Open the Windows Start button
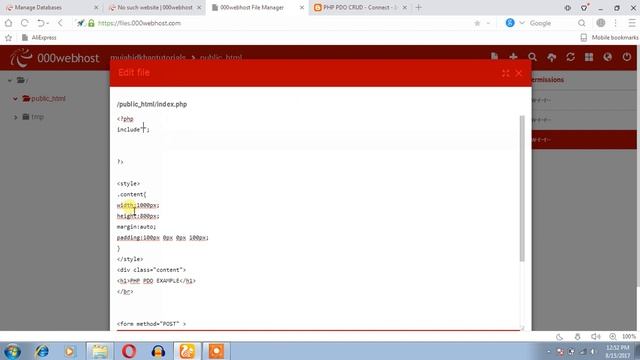The image size is (640, 360). click(13, 351)
